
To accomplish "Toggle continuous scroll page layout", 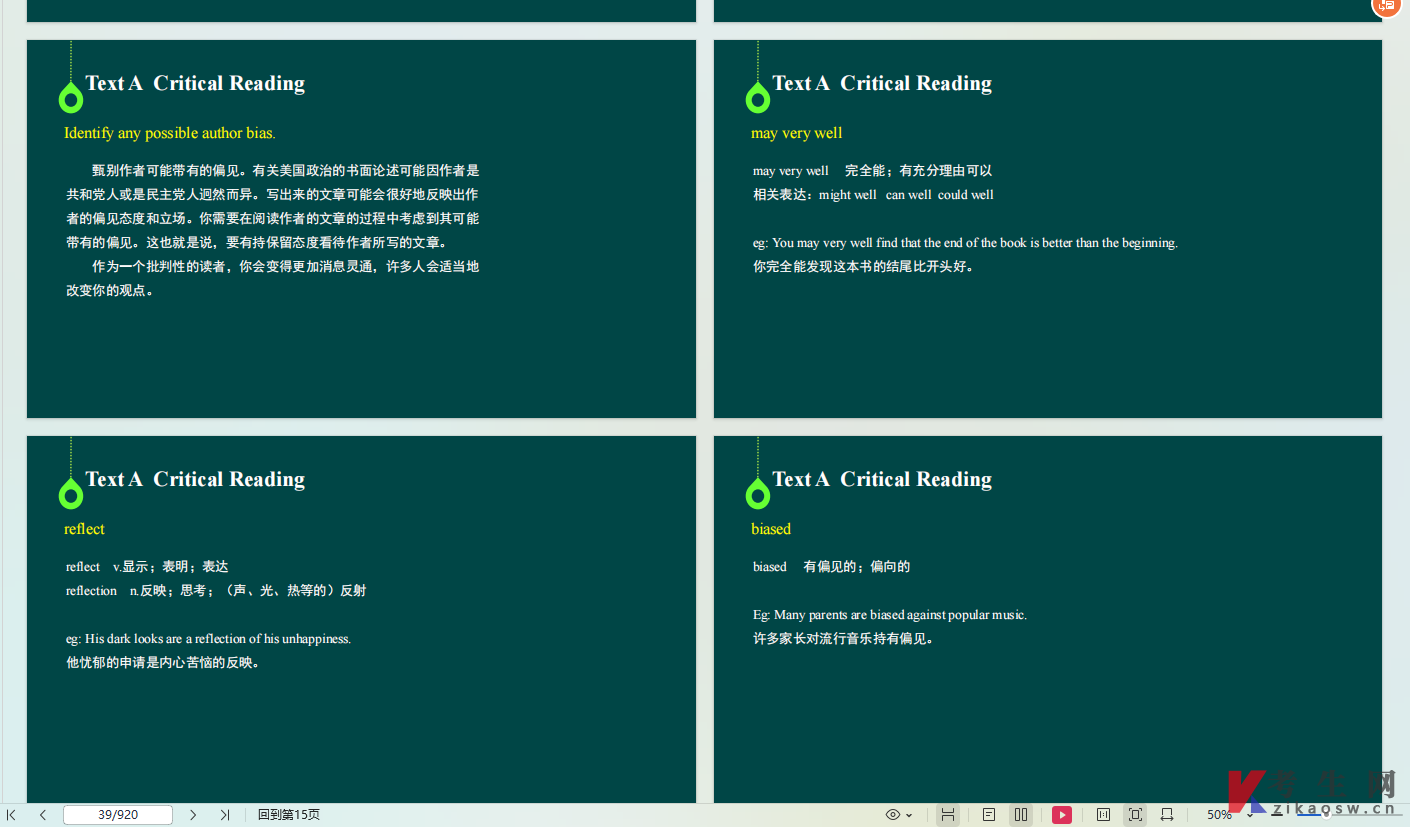I will coord(947,815).
